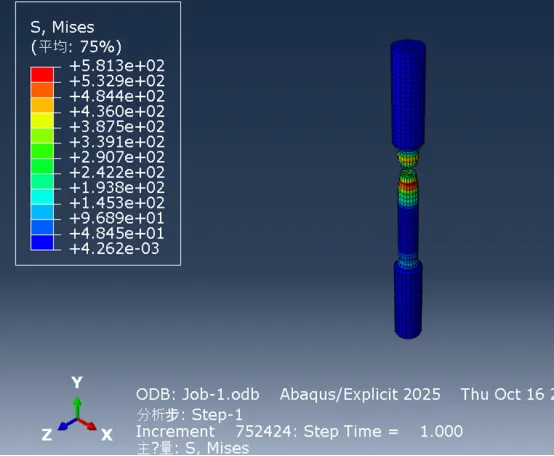Click the orange legend color band

point(42,90)
